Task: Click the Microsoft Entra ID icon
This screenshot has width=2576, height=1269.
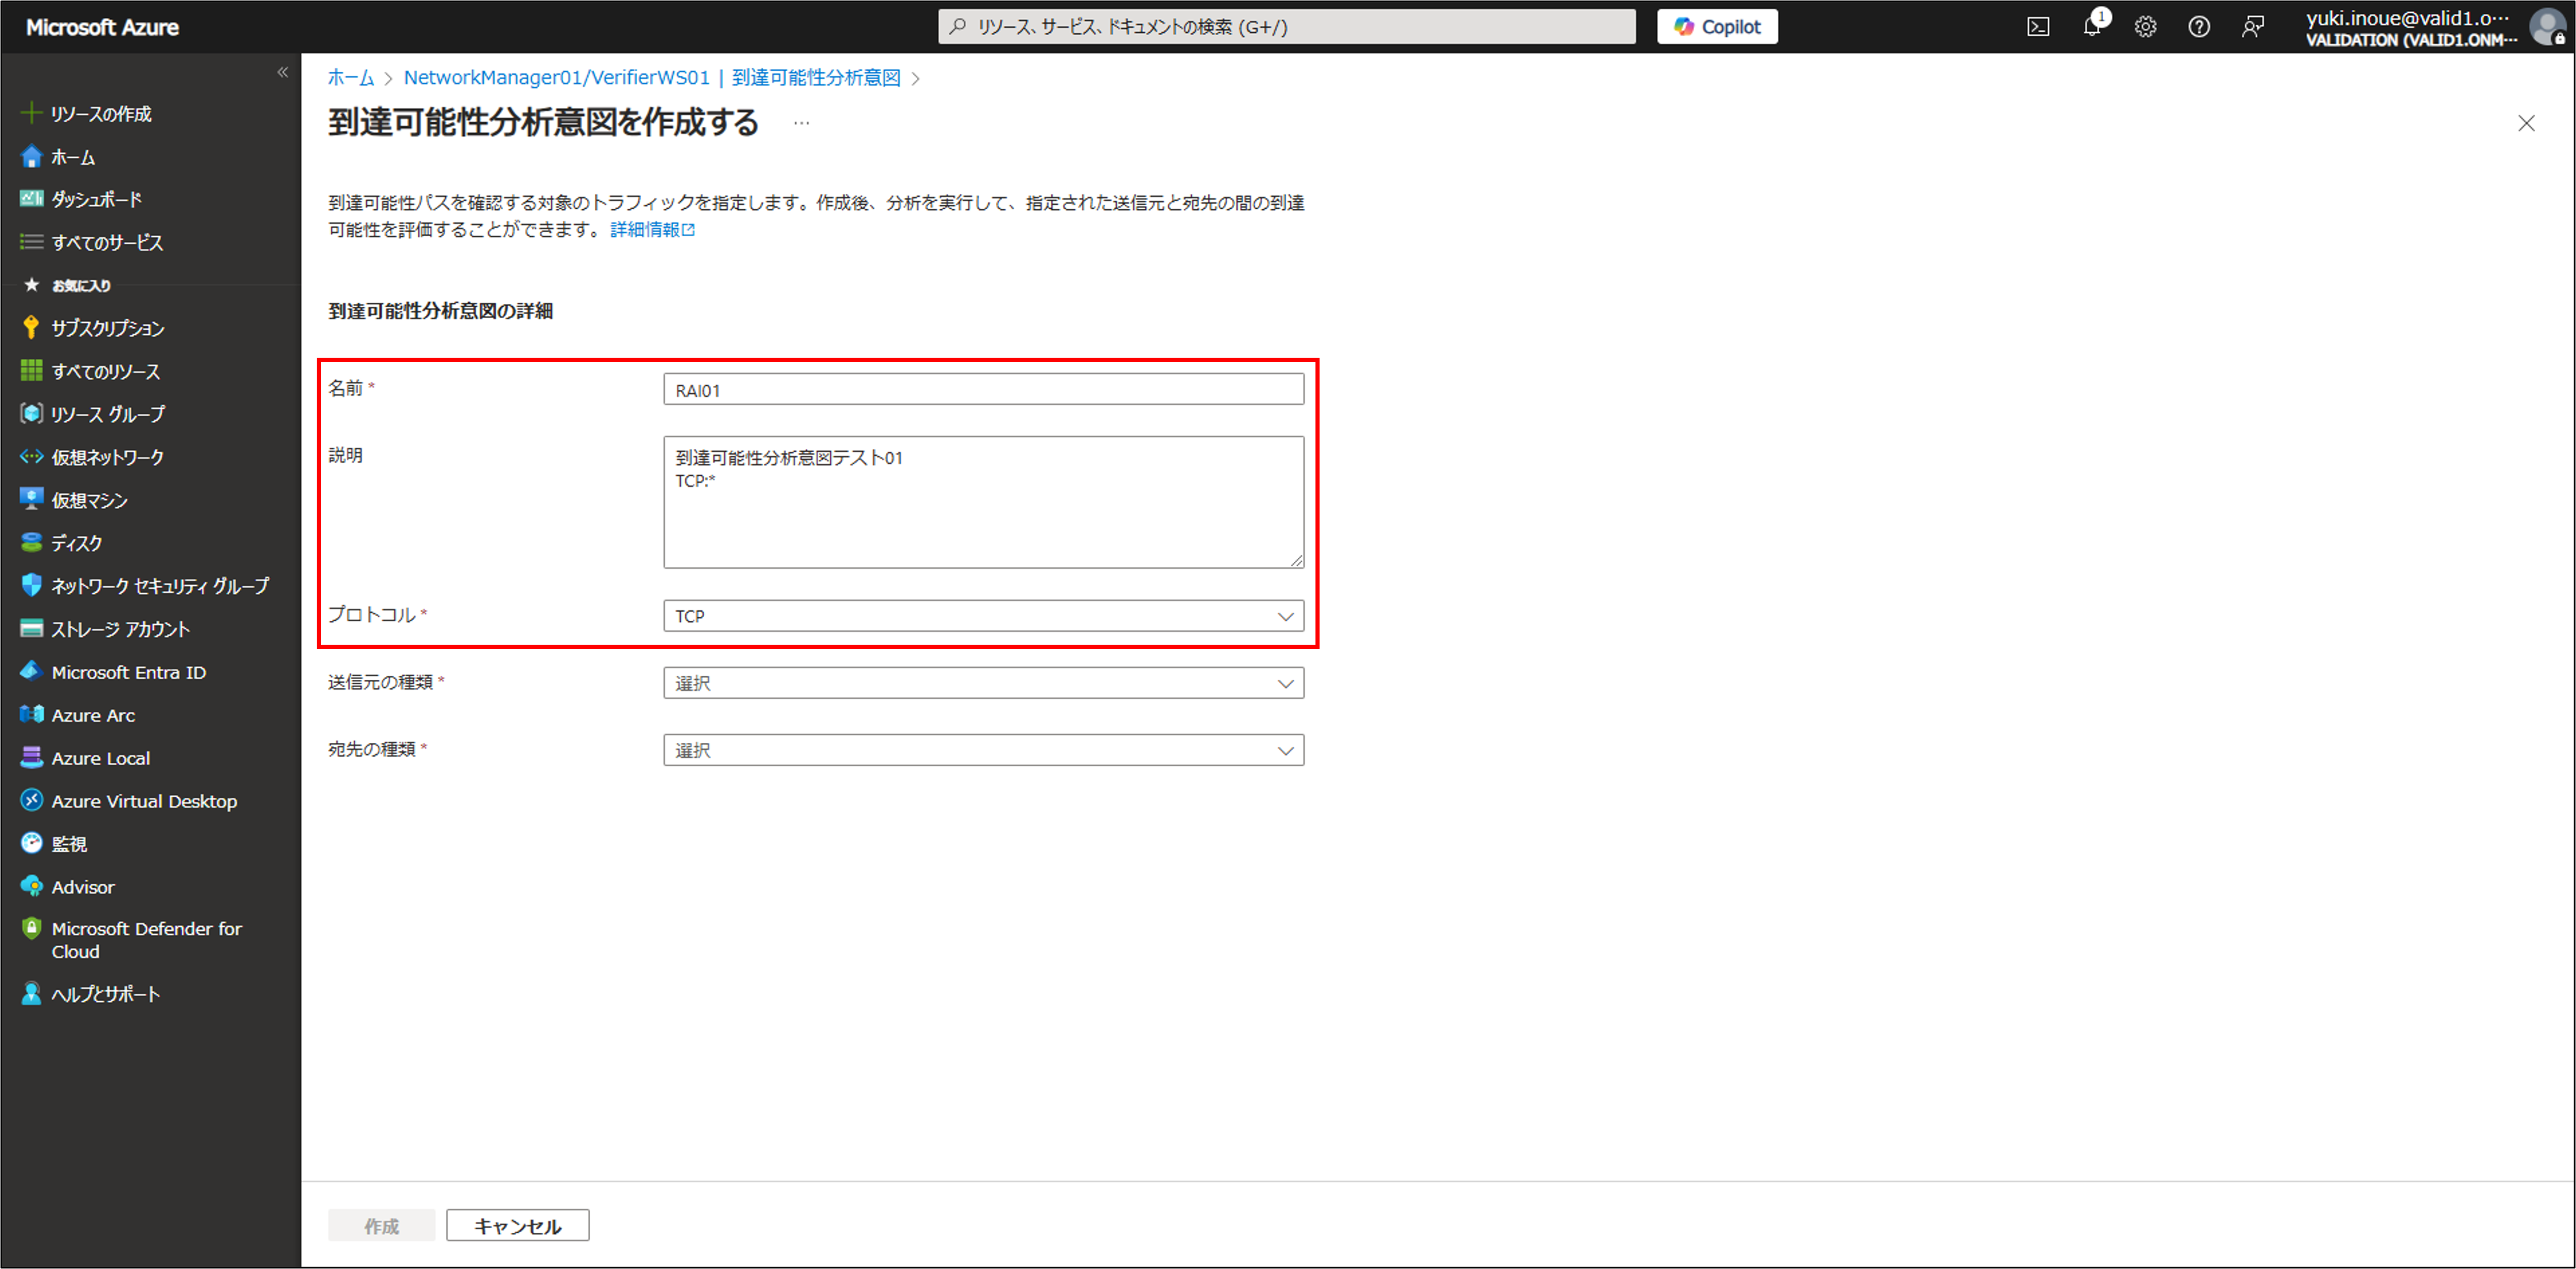Action: point(32,671)
